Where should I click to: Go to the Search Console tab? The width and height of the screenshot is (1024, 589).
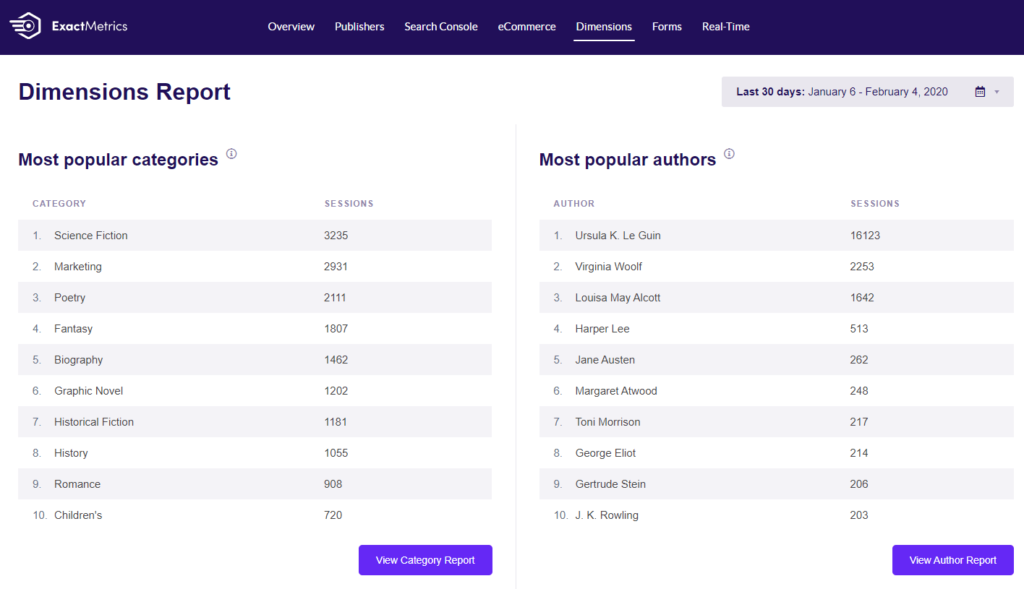tap(441, 27)
